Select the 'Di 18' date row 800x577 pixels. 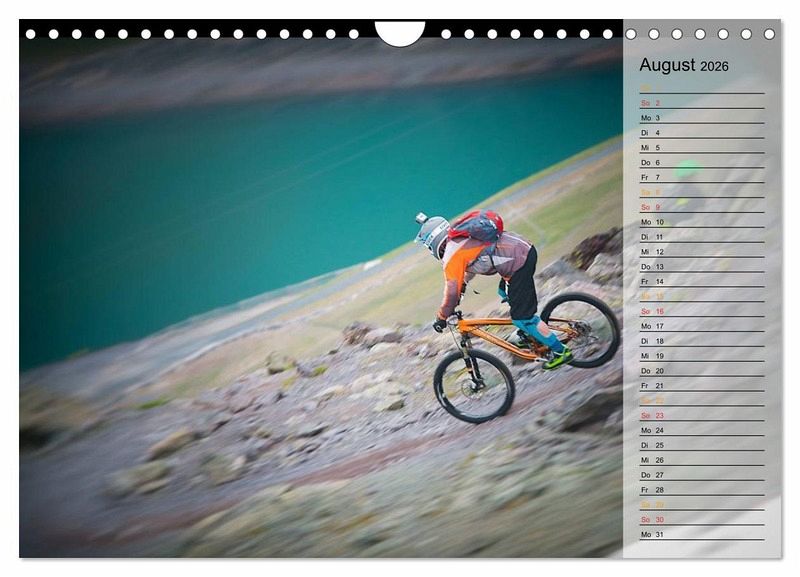(702, 341)
